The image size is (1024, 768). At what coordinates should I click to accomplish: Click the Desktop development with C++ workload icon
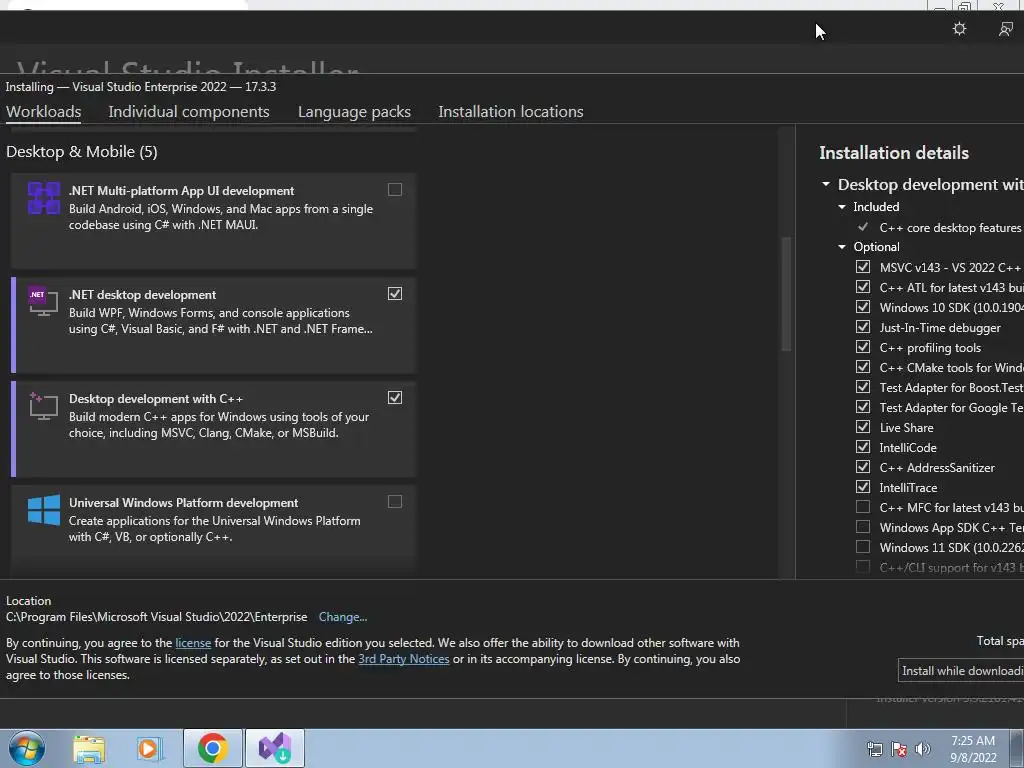pyautogui.click(x=44, y=406)
